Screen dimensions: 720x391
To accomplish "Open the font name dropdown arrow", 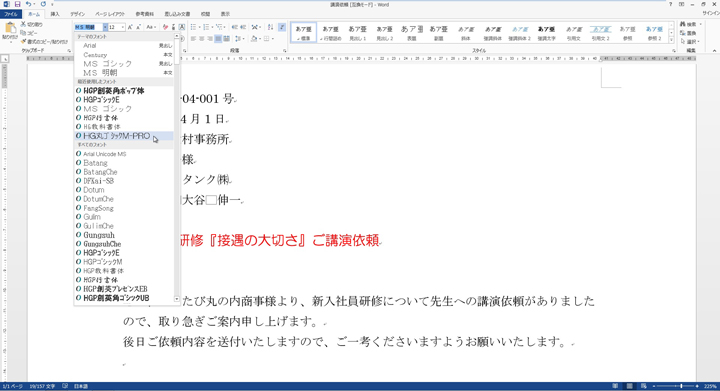I will coord(105,28).
